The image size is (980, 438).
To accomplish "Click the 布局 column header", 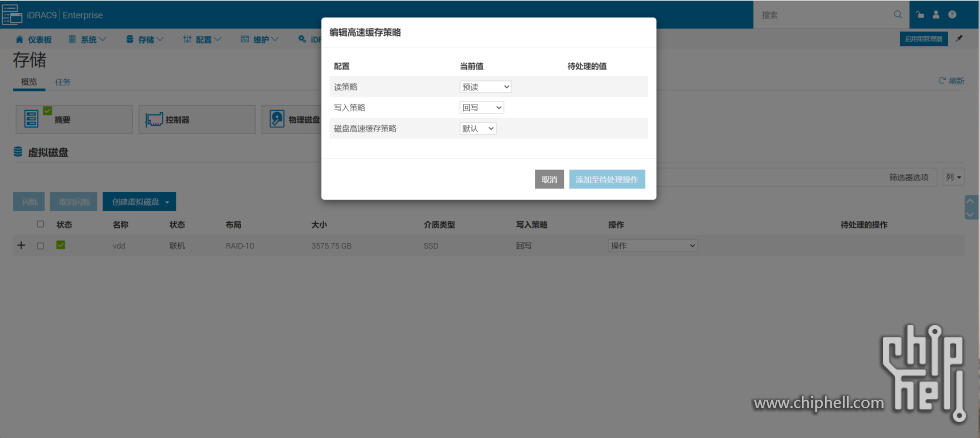I will [233, 224].
